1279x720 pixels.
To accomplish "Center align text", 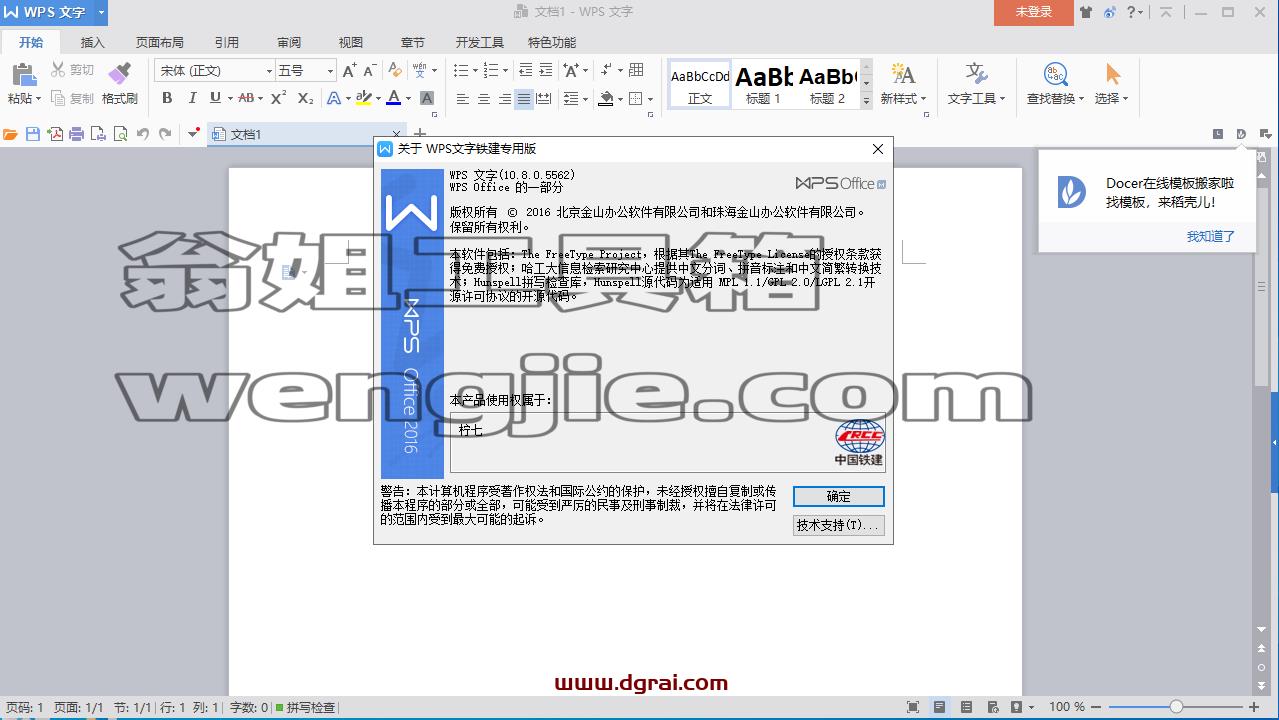I will tap(483, 99).
